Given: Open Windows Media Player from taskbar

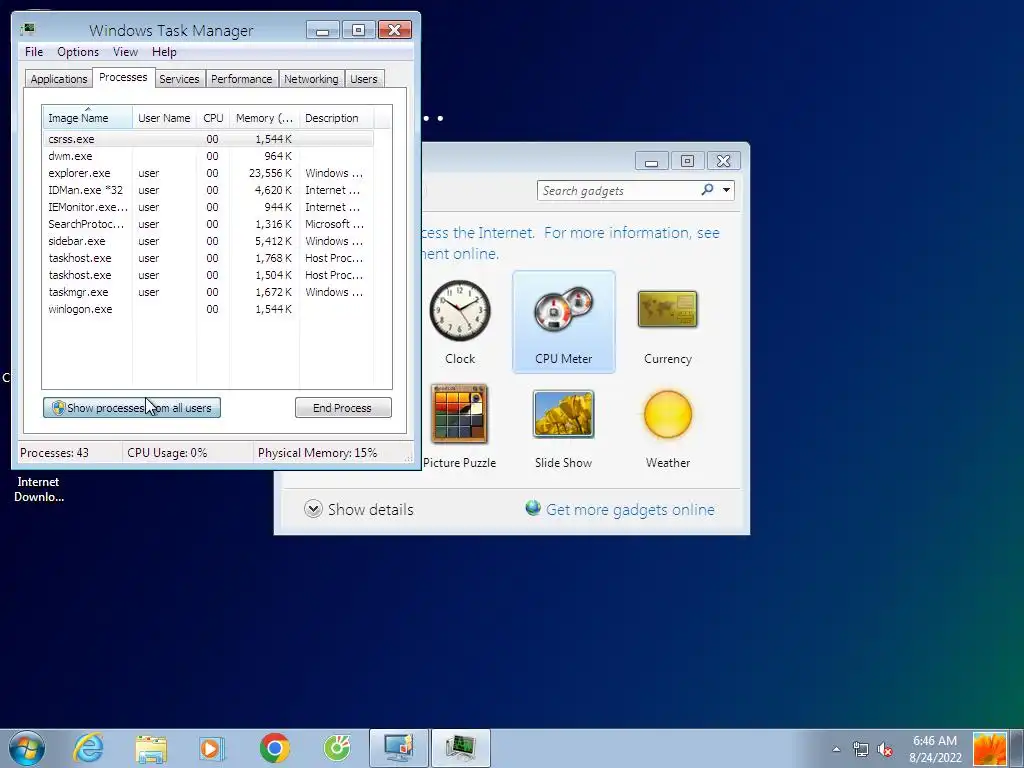Looking at the screenshot, I should [x=212, y=748].
